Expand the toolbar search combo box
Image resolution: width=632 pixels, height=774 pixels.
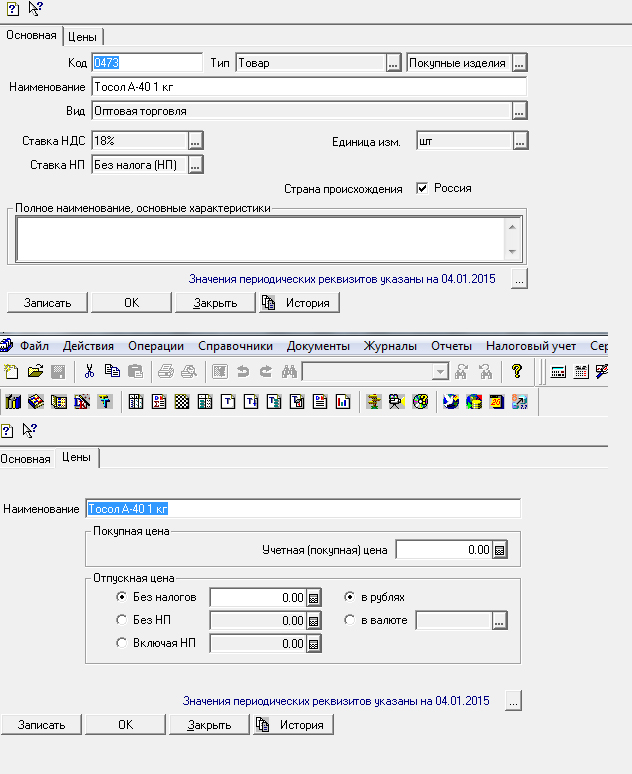439,372
